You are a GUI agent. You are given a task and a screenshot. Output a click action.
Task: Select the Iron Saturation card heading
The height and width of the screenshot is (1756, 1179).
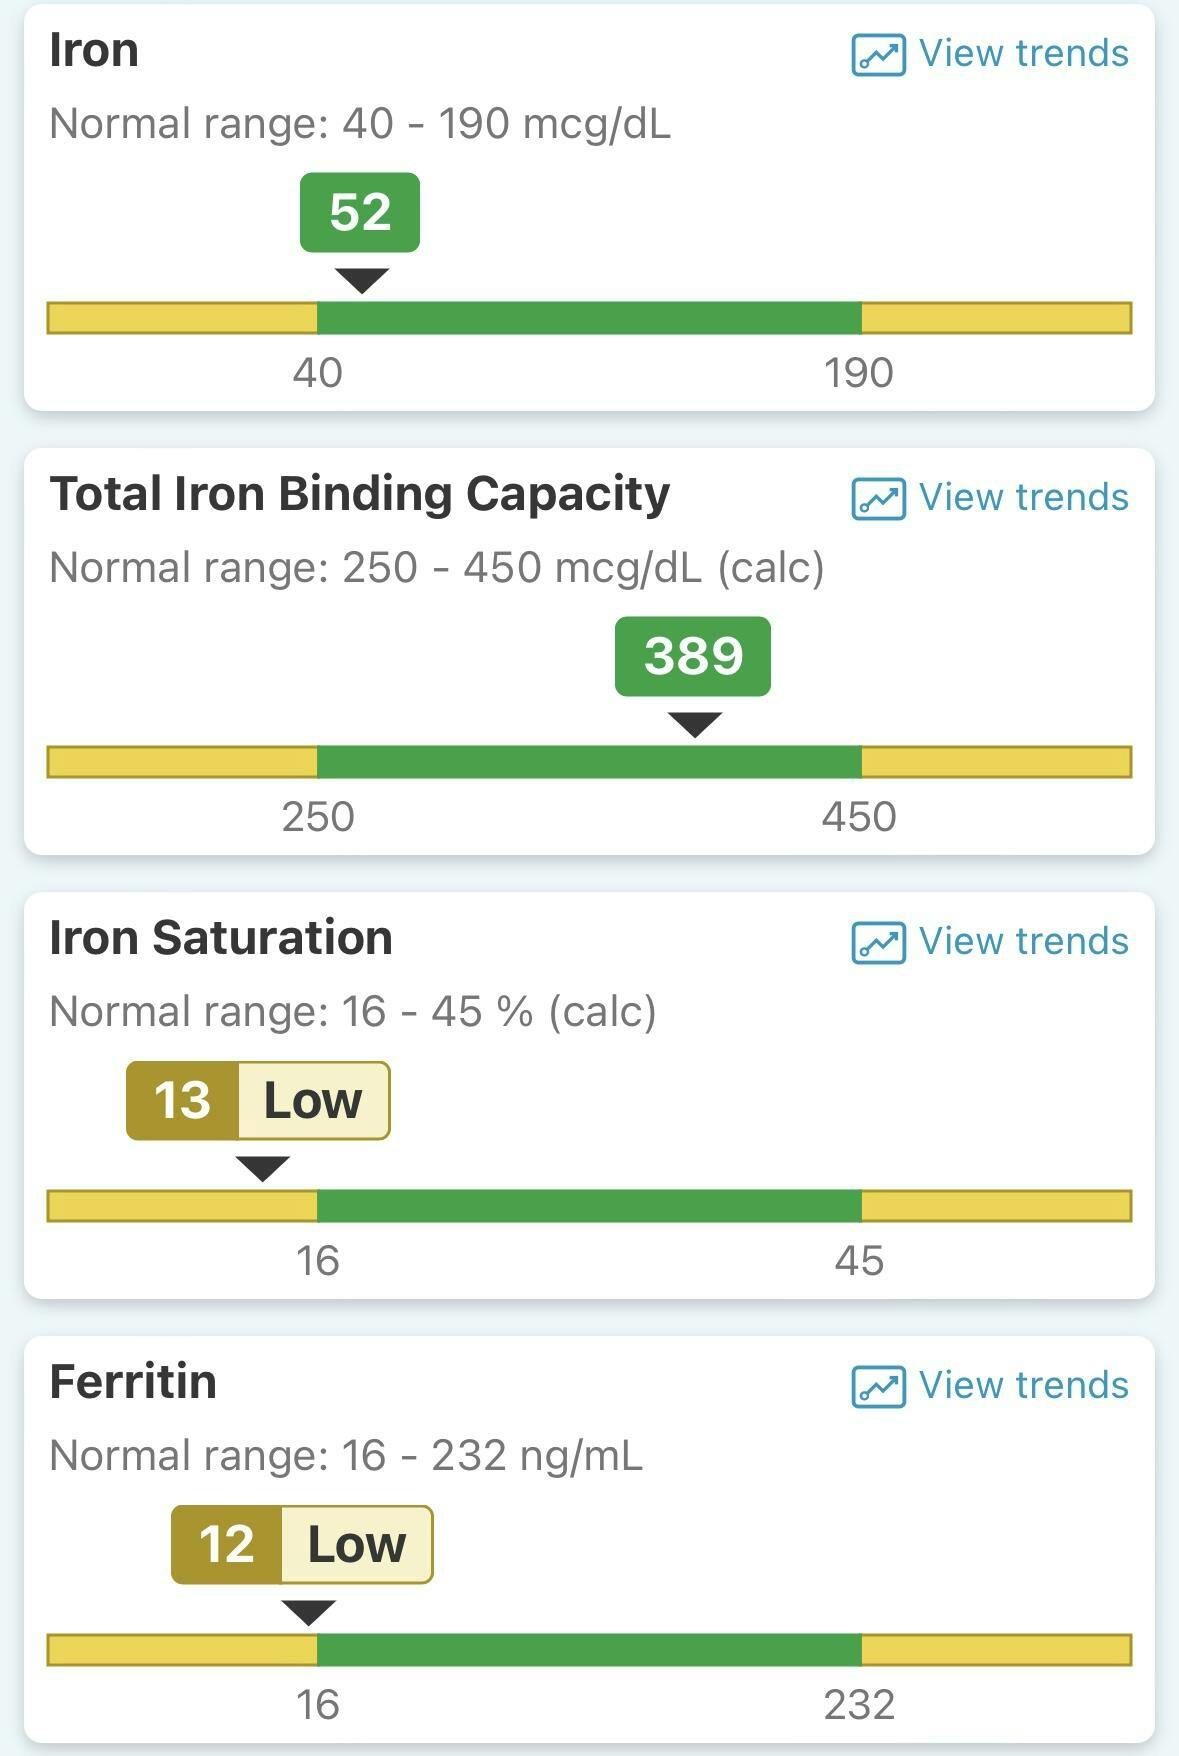(221, 938)
